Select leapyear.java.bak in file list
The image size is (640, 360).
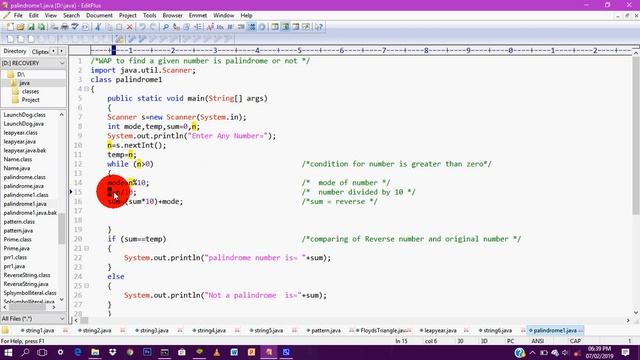point(25,150)
